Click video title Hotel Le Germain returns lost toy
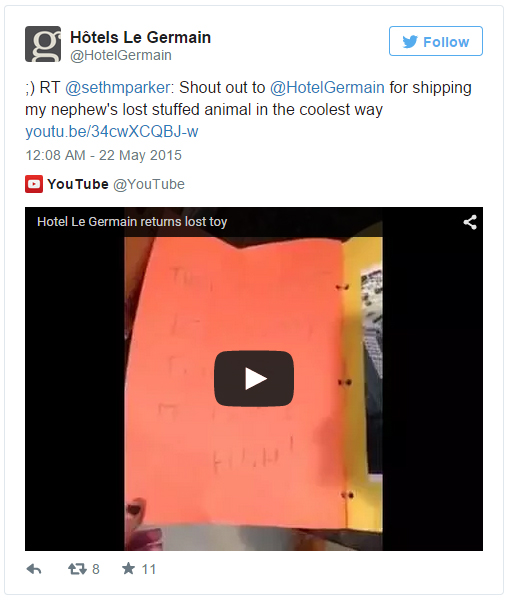The height and width of the screenshot is (603, 509). click(132, 222)
